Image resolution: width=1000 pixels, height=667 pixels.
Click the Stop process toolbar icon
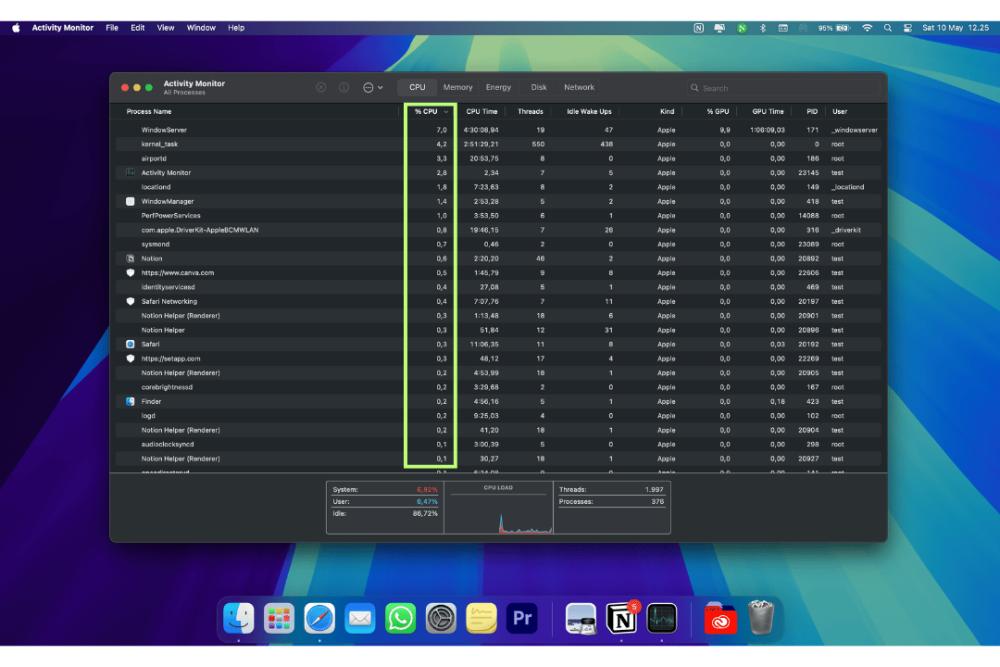(321, 87)
